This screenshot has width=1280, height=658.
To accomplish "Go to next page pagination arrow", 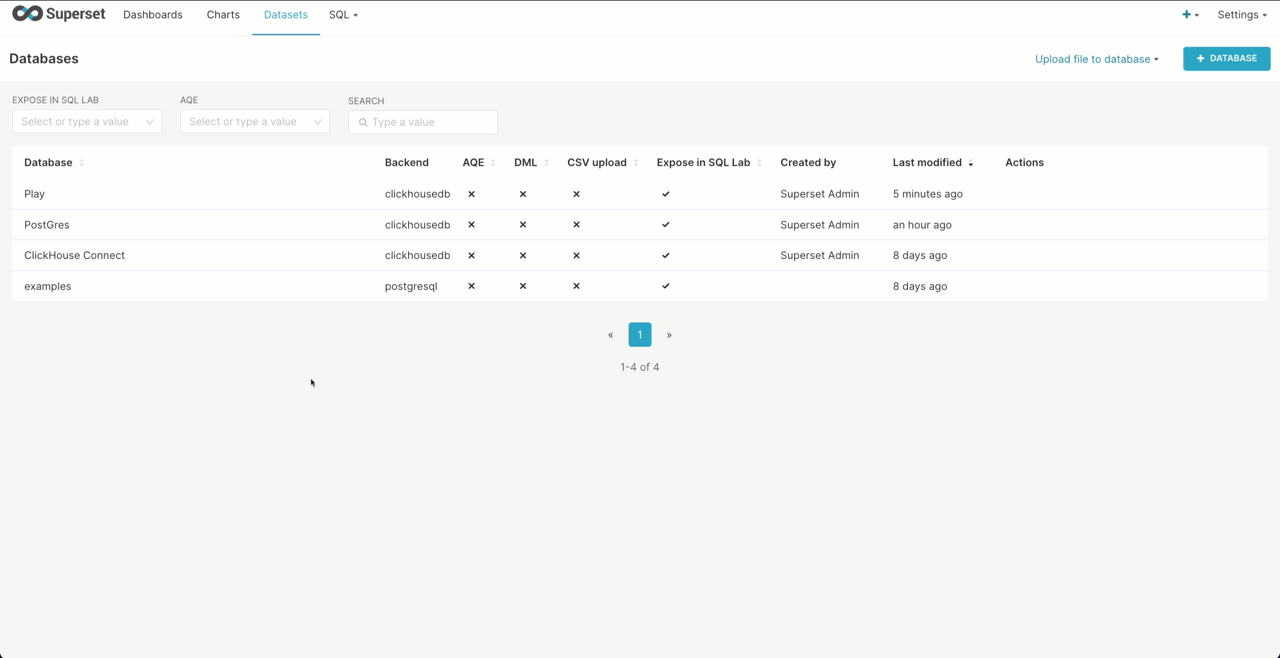I will point(669,335).
